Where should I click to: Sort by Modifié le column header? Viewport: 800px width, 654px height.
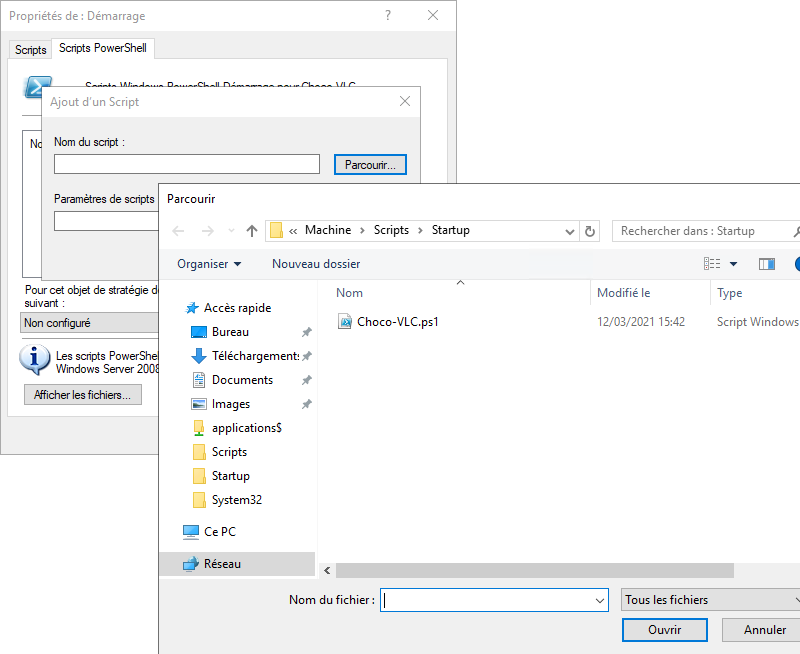pos(623,293)
